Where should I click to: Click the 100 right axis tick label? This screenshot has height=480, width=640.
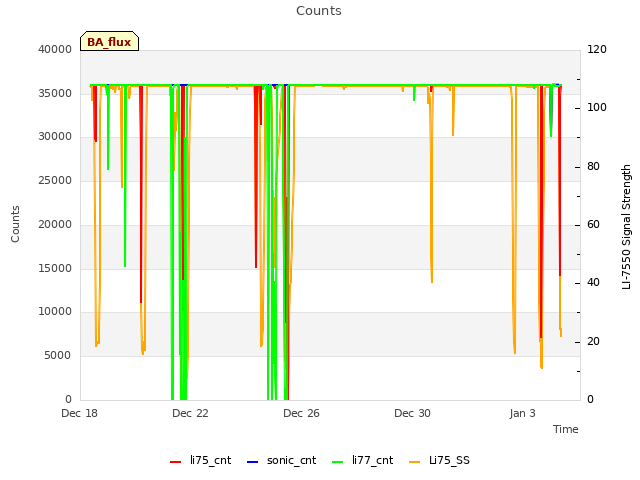[597, 107]
